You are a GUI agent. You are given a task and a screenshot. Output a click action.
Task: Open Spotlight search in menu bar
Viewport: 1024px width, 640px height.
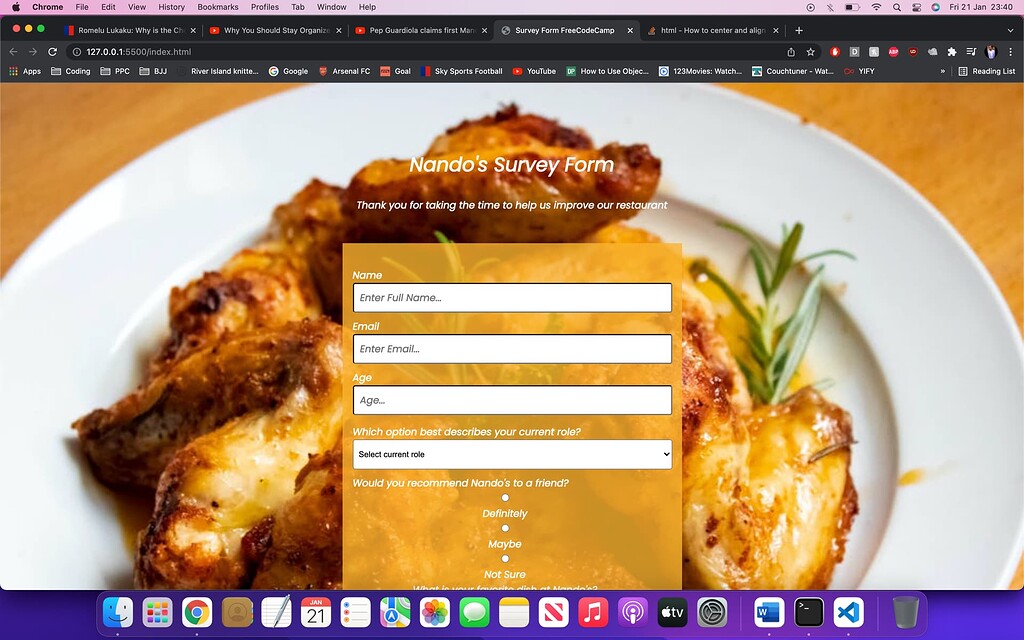pyautogui.click(x=897, y=7)
